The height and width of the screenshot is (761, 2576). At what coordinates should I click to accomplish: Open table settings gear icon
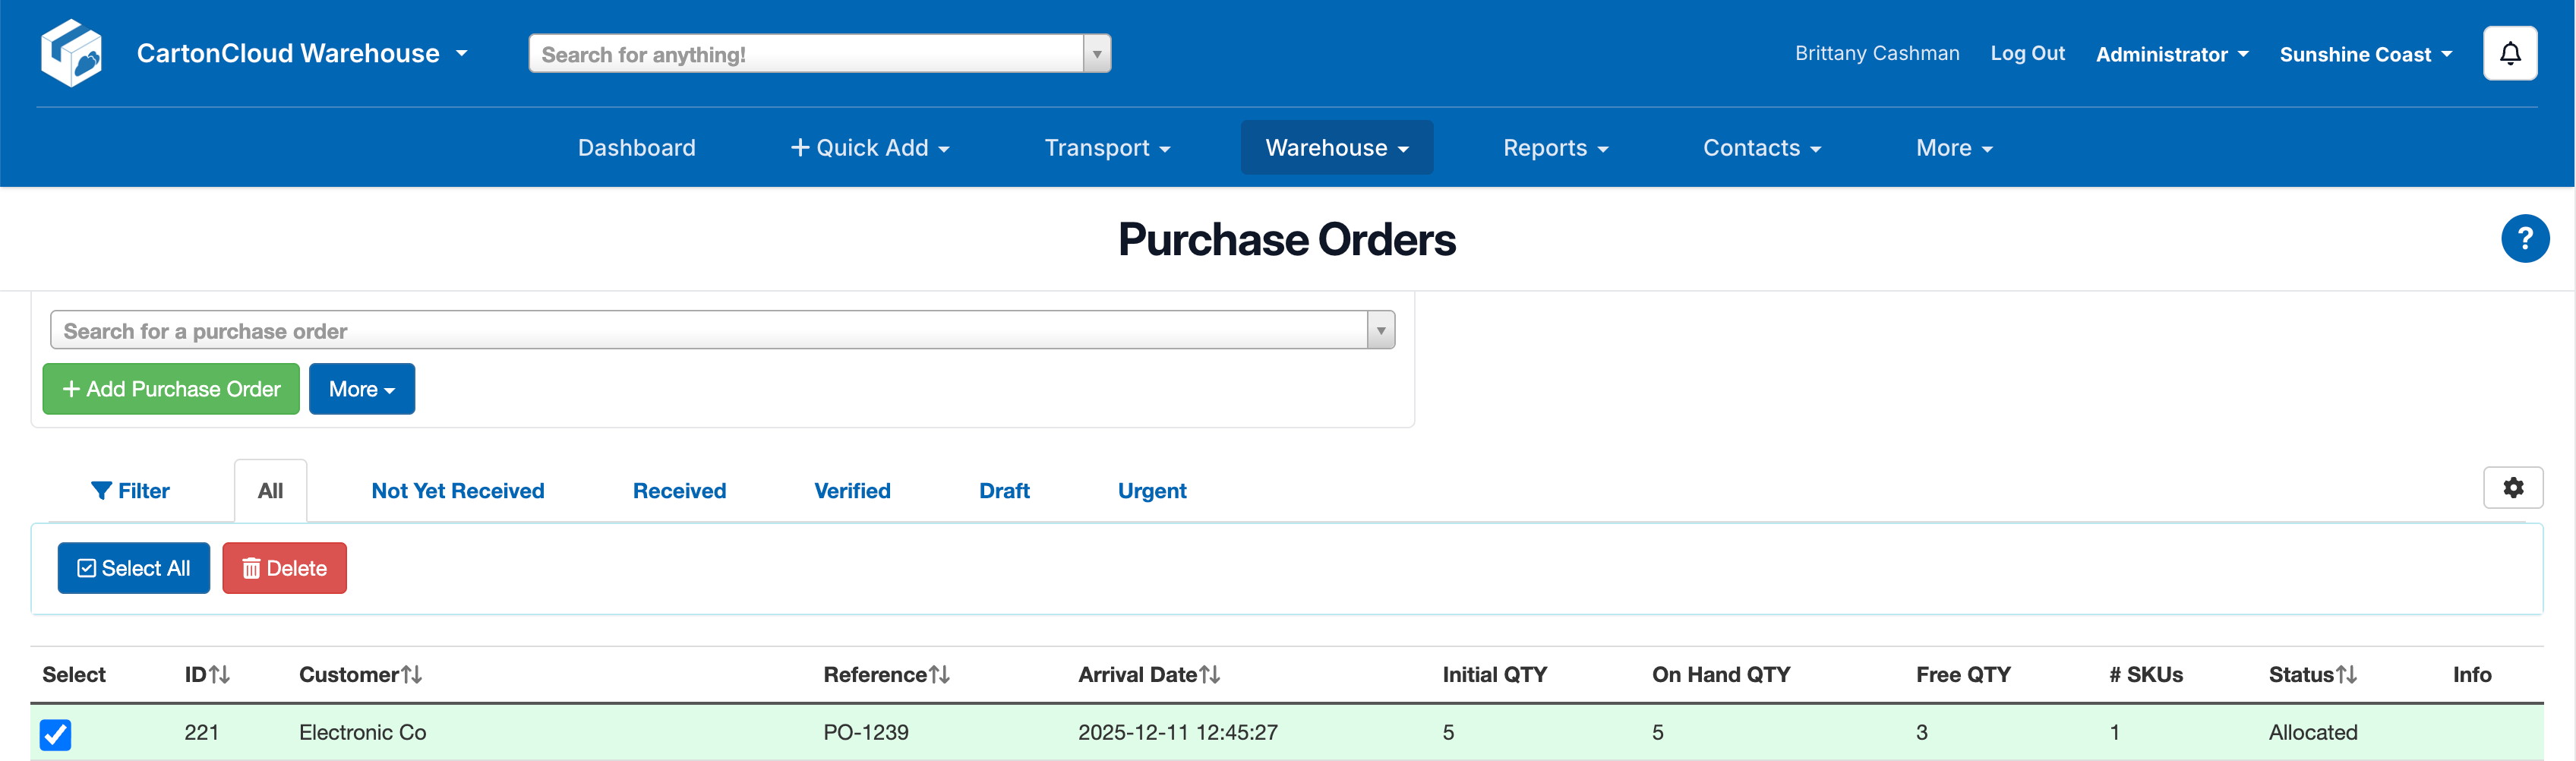[x=2512, y=487]
